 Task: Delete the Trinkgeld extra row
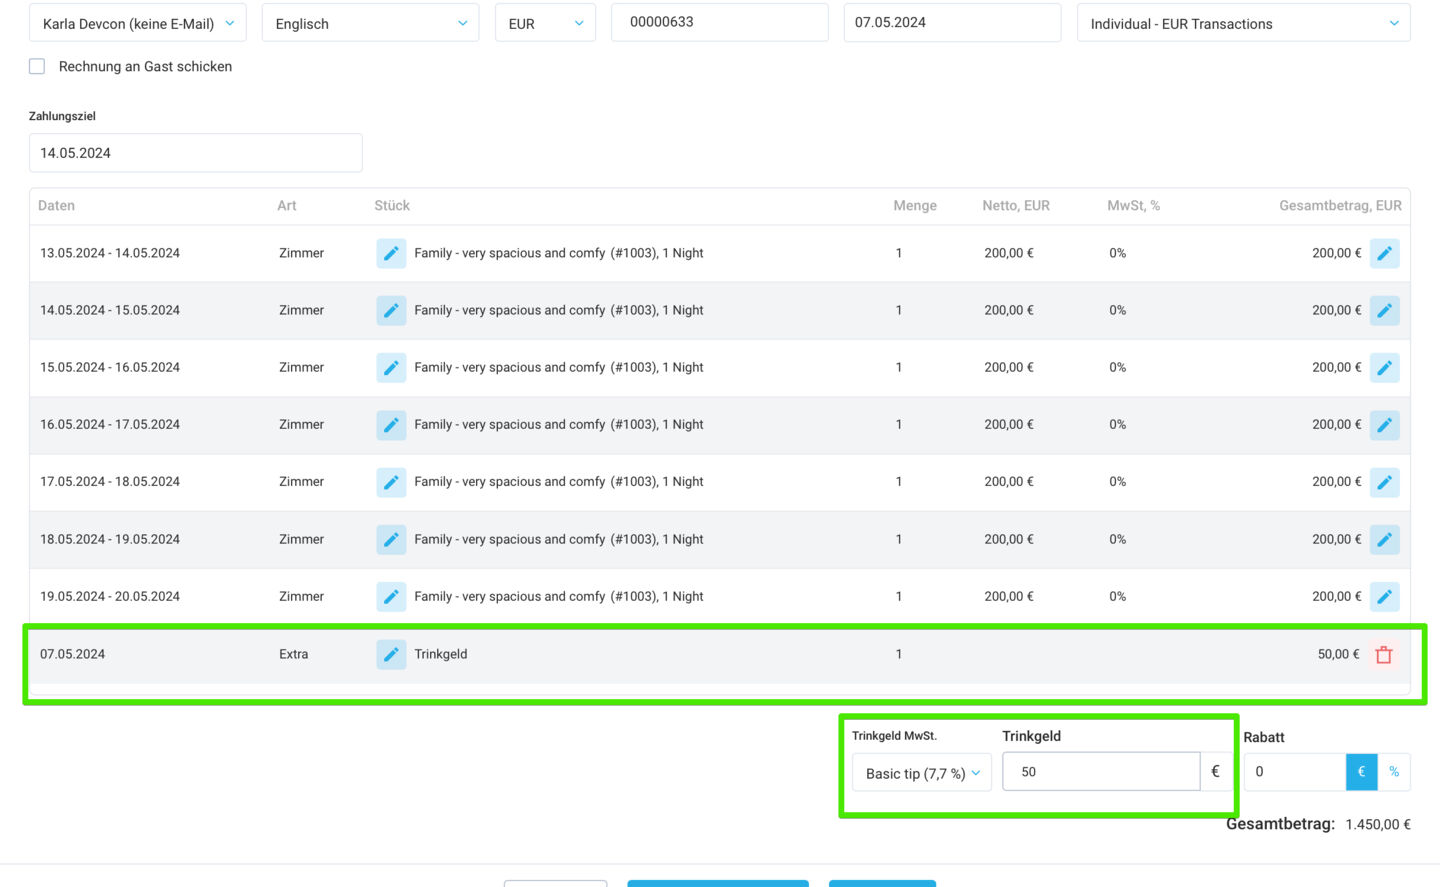pos(1384,655)
